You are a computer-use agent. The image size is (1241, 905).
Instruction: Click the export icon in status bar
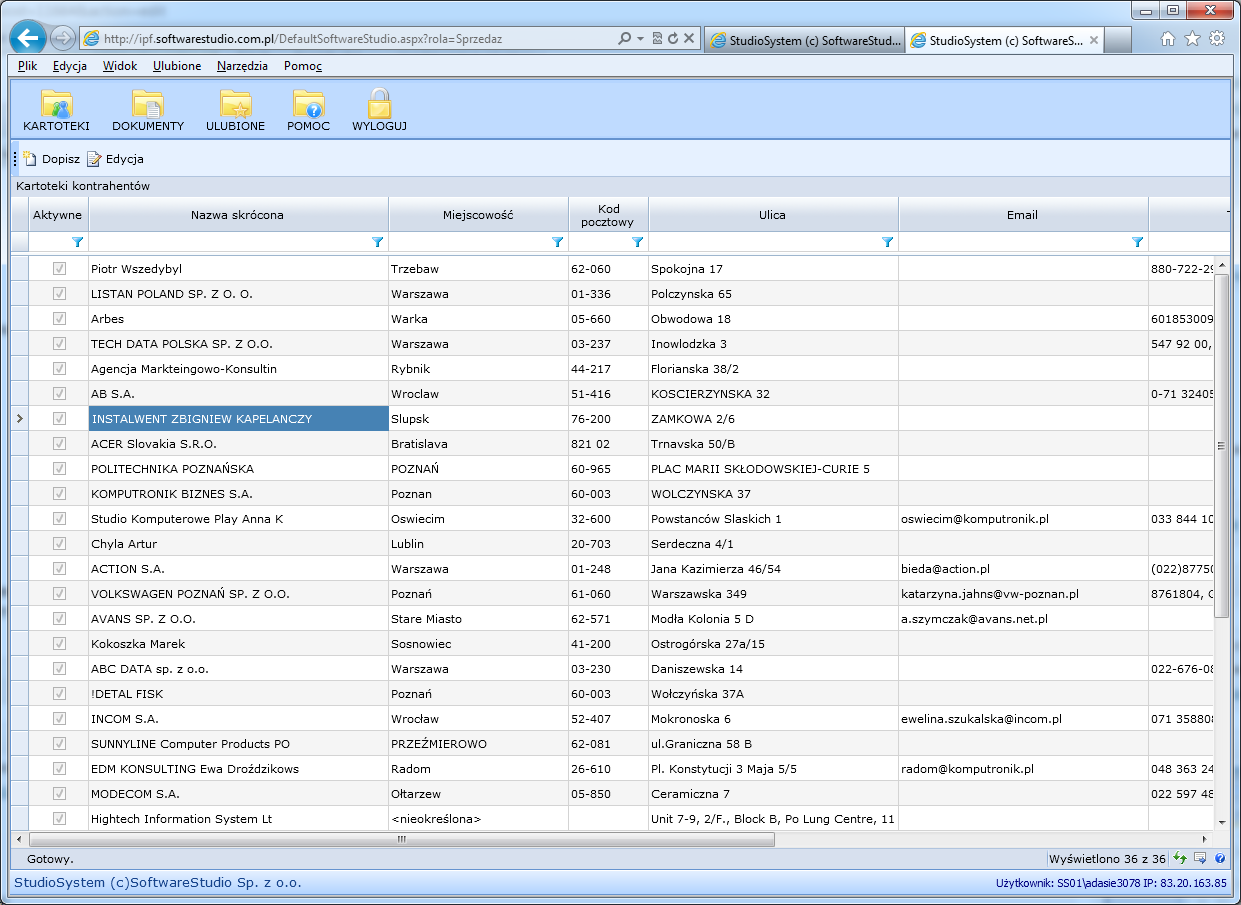click(1201, 858)
